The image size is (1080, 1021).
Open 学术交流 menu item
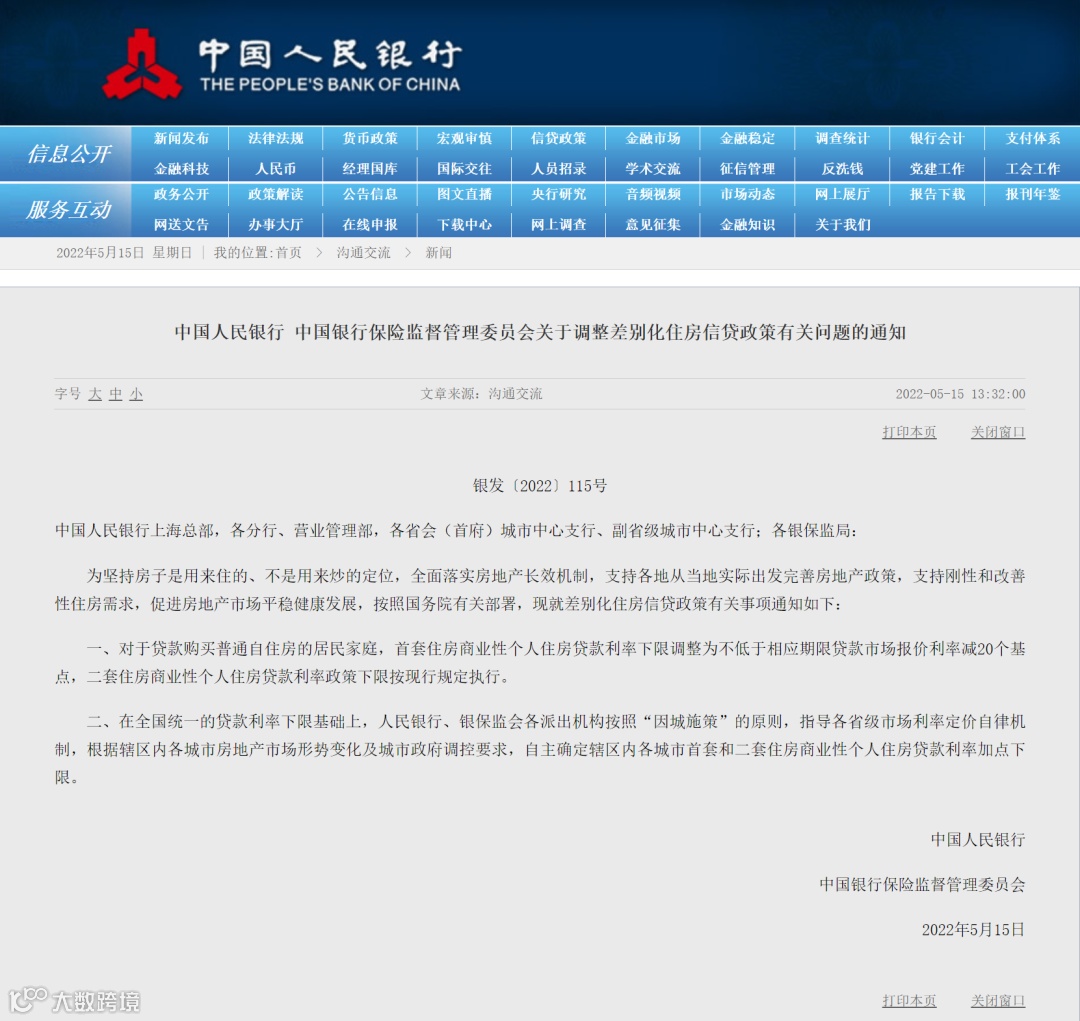click(653, 169)
